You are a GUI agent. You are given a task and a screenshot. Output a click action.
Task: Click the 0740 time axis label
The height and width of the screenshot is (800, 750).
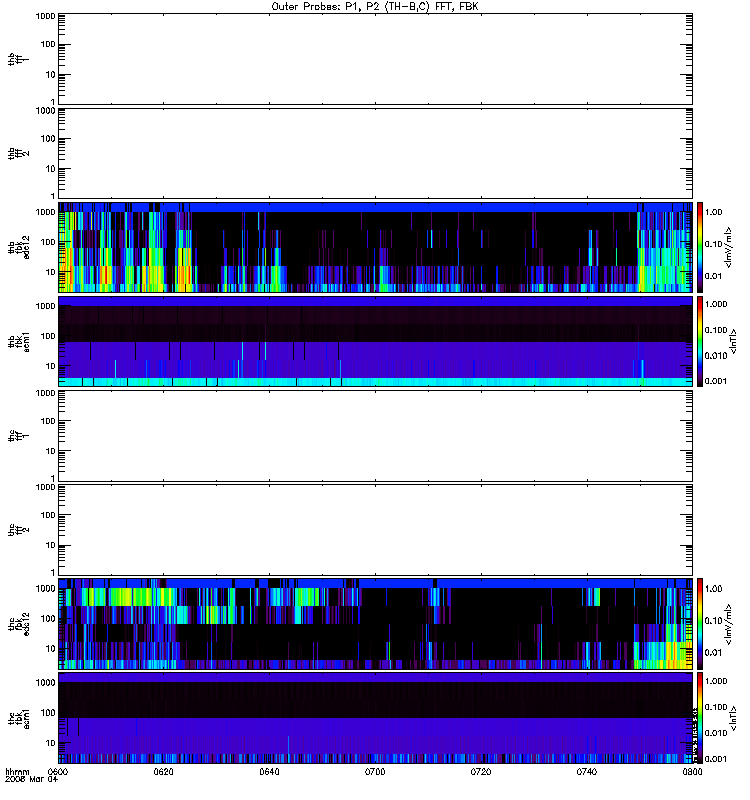pos(587,772)
